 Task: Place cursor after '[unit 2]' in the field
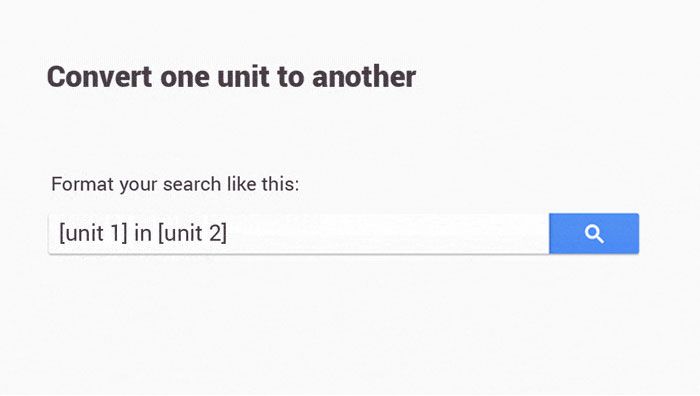[229, 233]
